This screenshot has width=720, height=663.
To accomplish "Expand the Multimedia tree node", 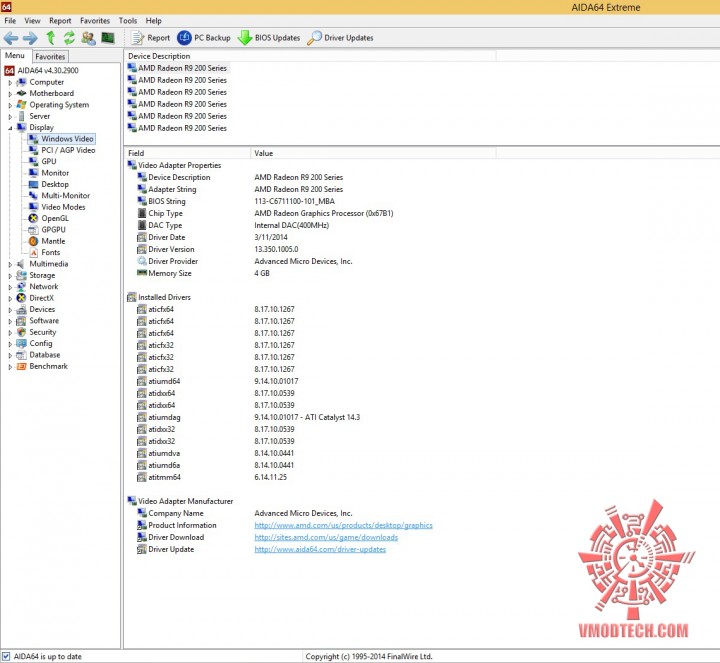I will (x=10, y=264).
